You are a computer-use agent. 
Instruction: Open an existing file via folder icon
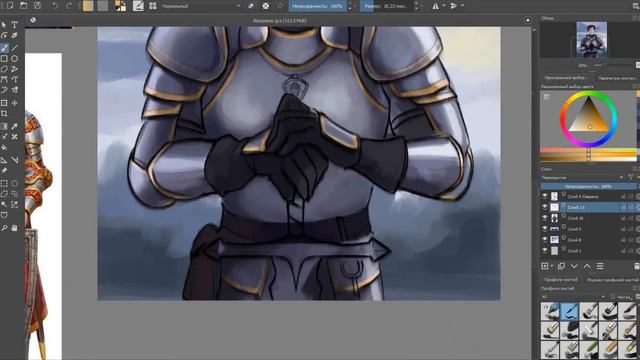tap(24, 5)
